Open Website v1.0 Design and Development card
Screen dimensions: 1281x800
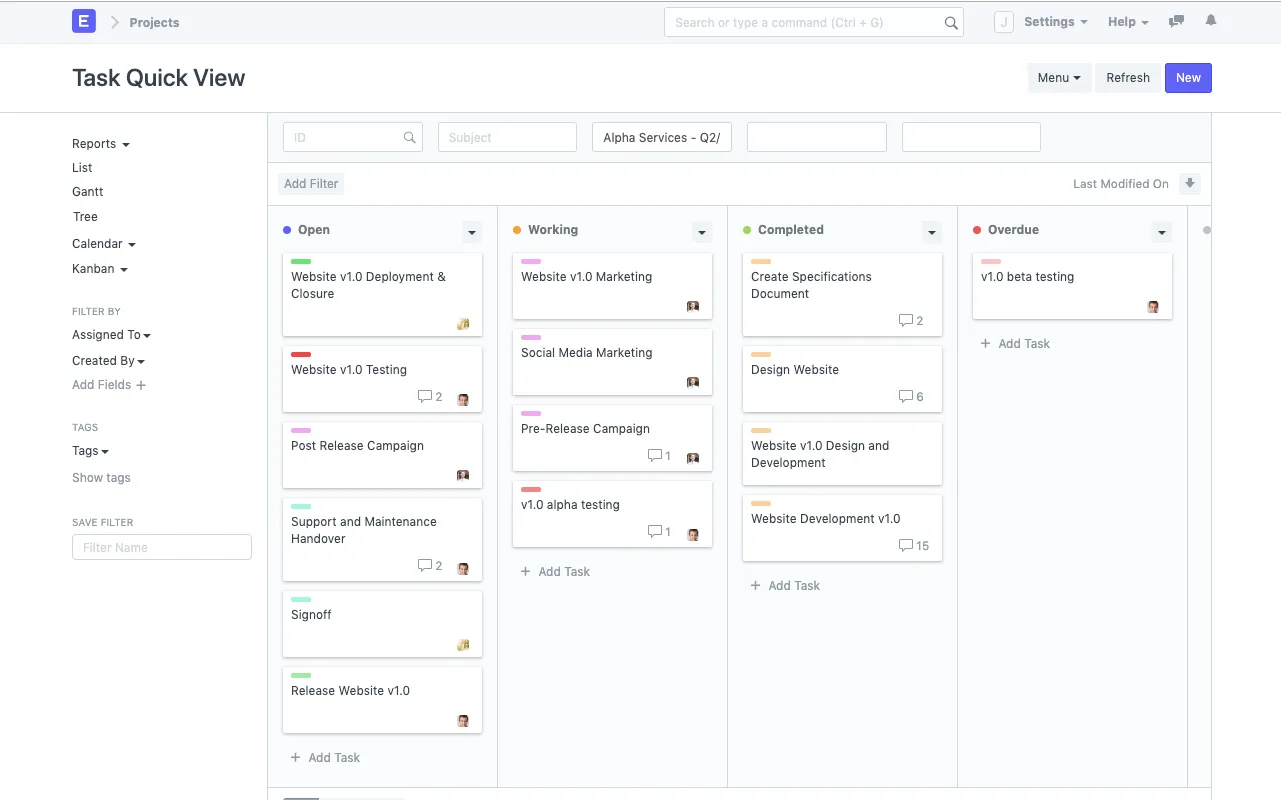(842, 454)
